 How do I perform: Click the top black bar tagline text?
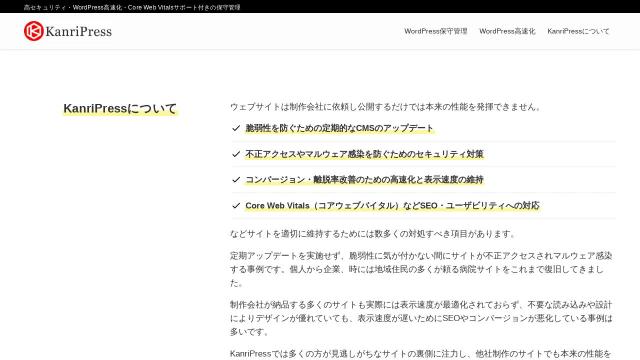[132, 7]
